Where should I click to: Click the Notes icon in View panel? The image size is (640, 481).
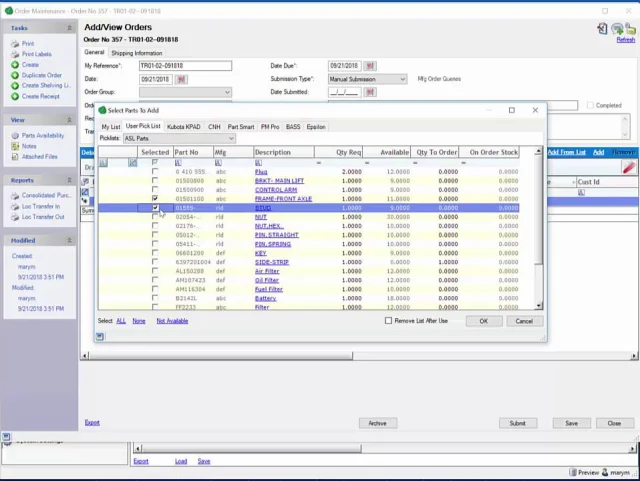[15, 146]
